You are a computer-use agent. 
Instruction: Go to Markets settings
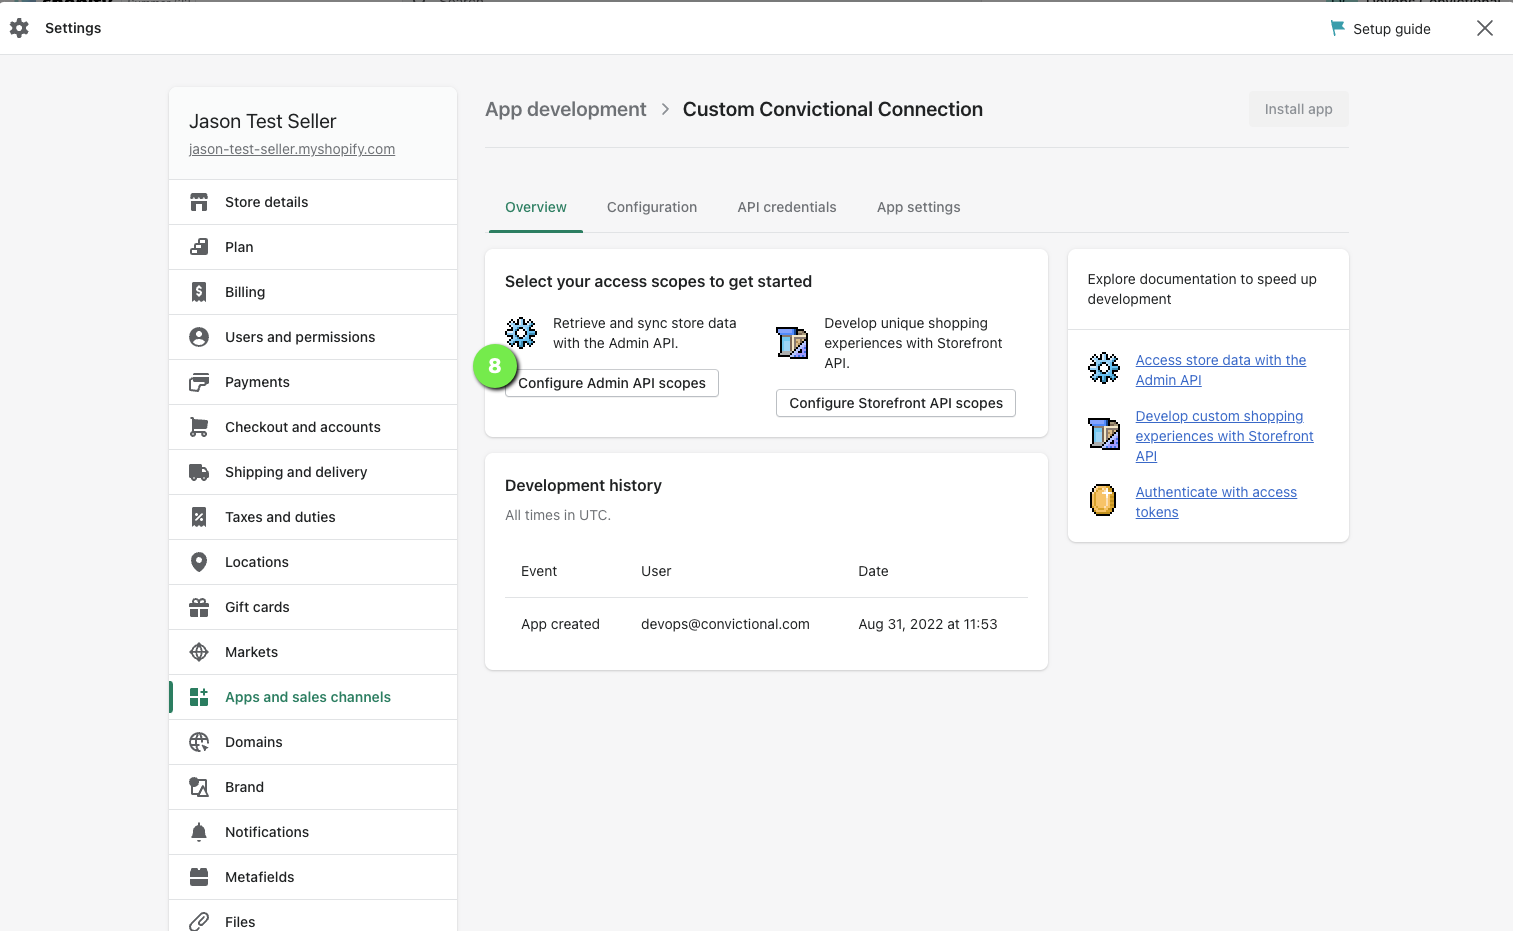click(313, 652)
